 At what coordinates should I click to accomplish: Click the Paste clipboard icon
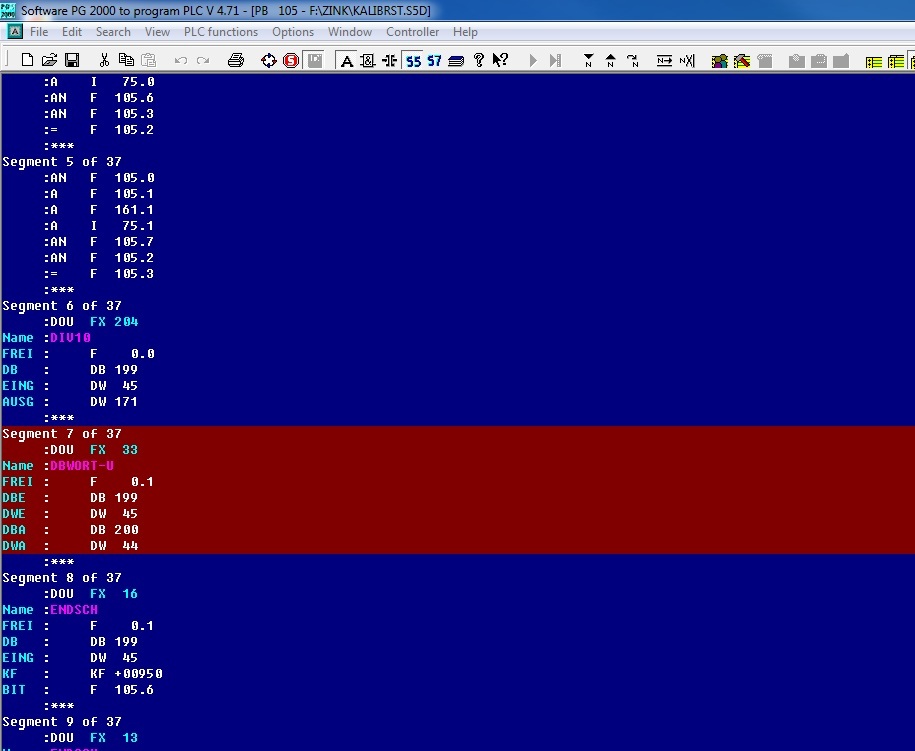click(x=149, y=60)
